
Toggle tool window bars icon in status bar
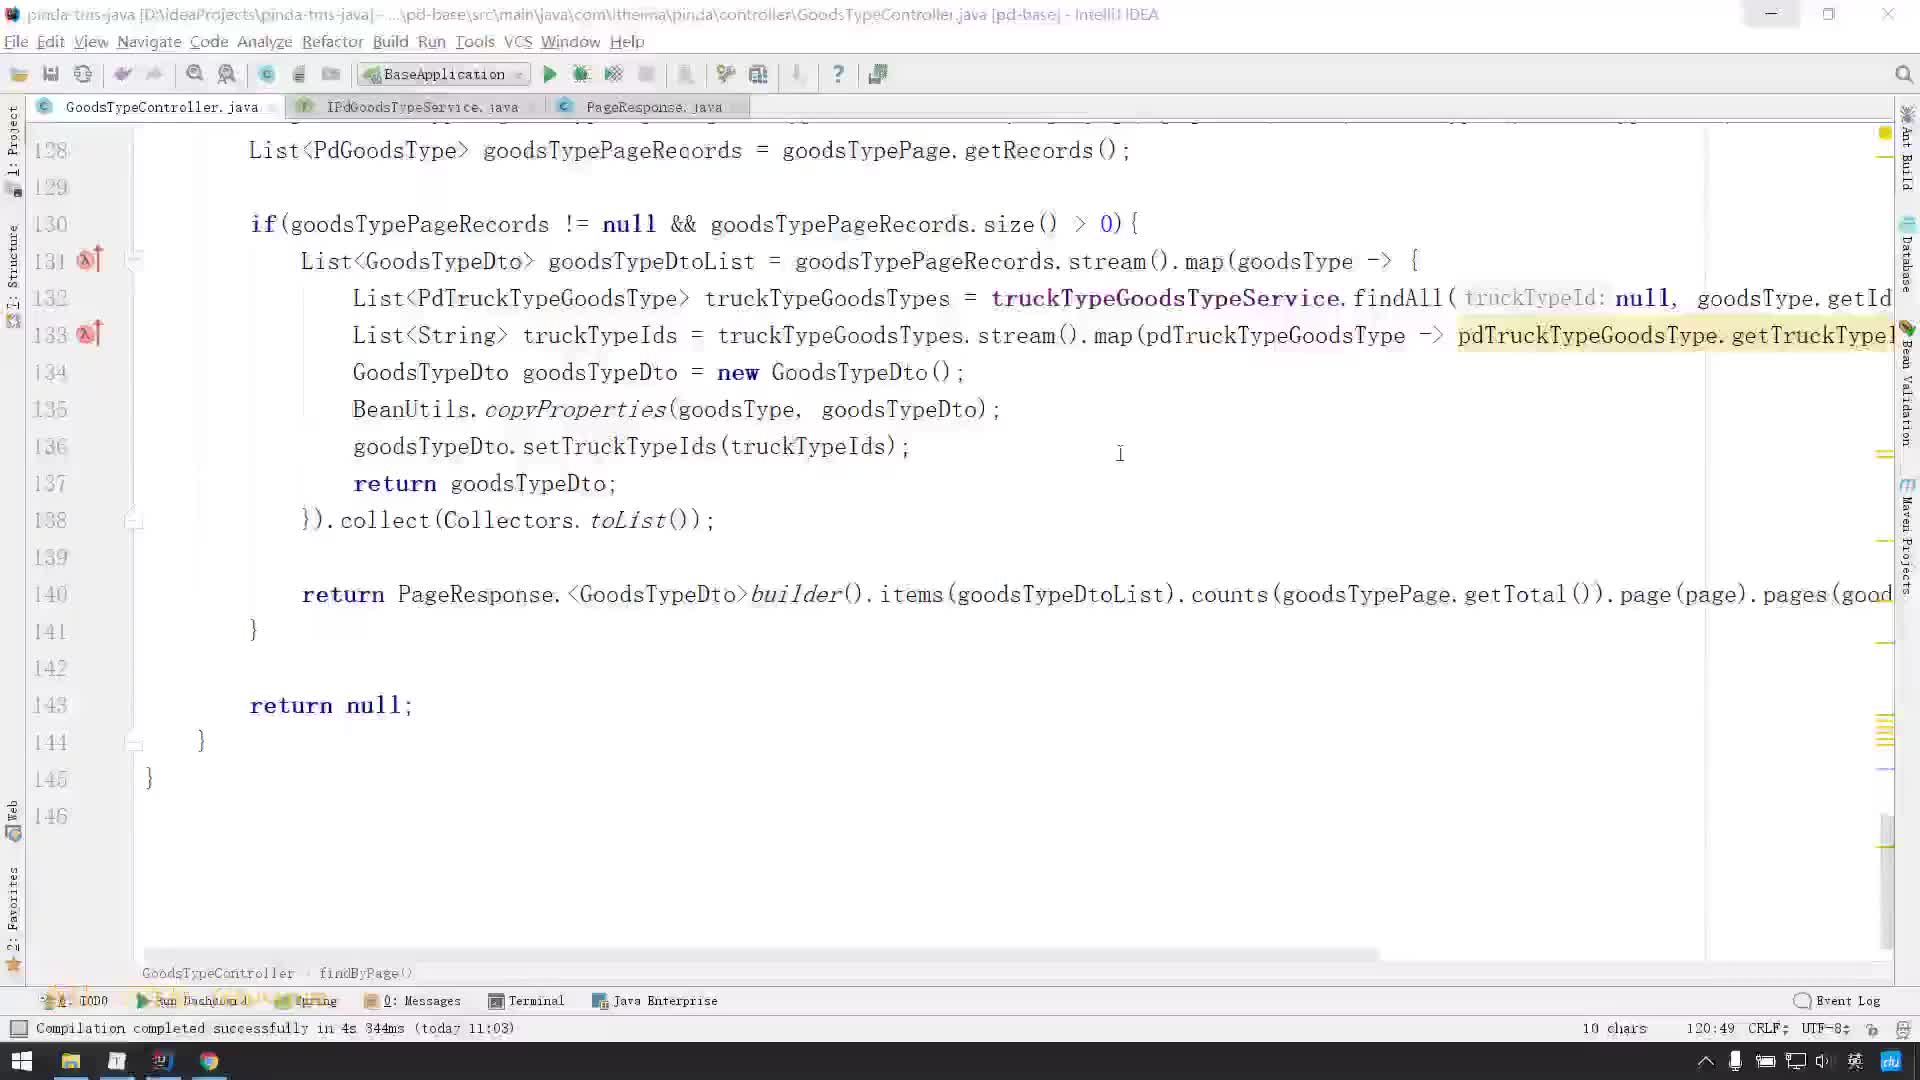pyautogui.click(x=18, y=1028)
